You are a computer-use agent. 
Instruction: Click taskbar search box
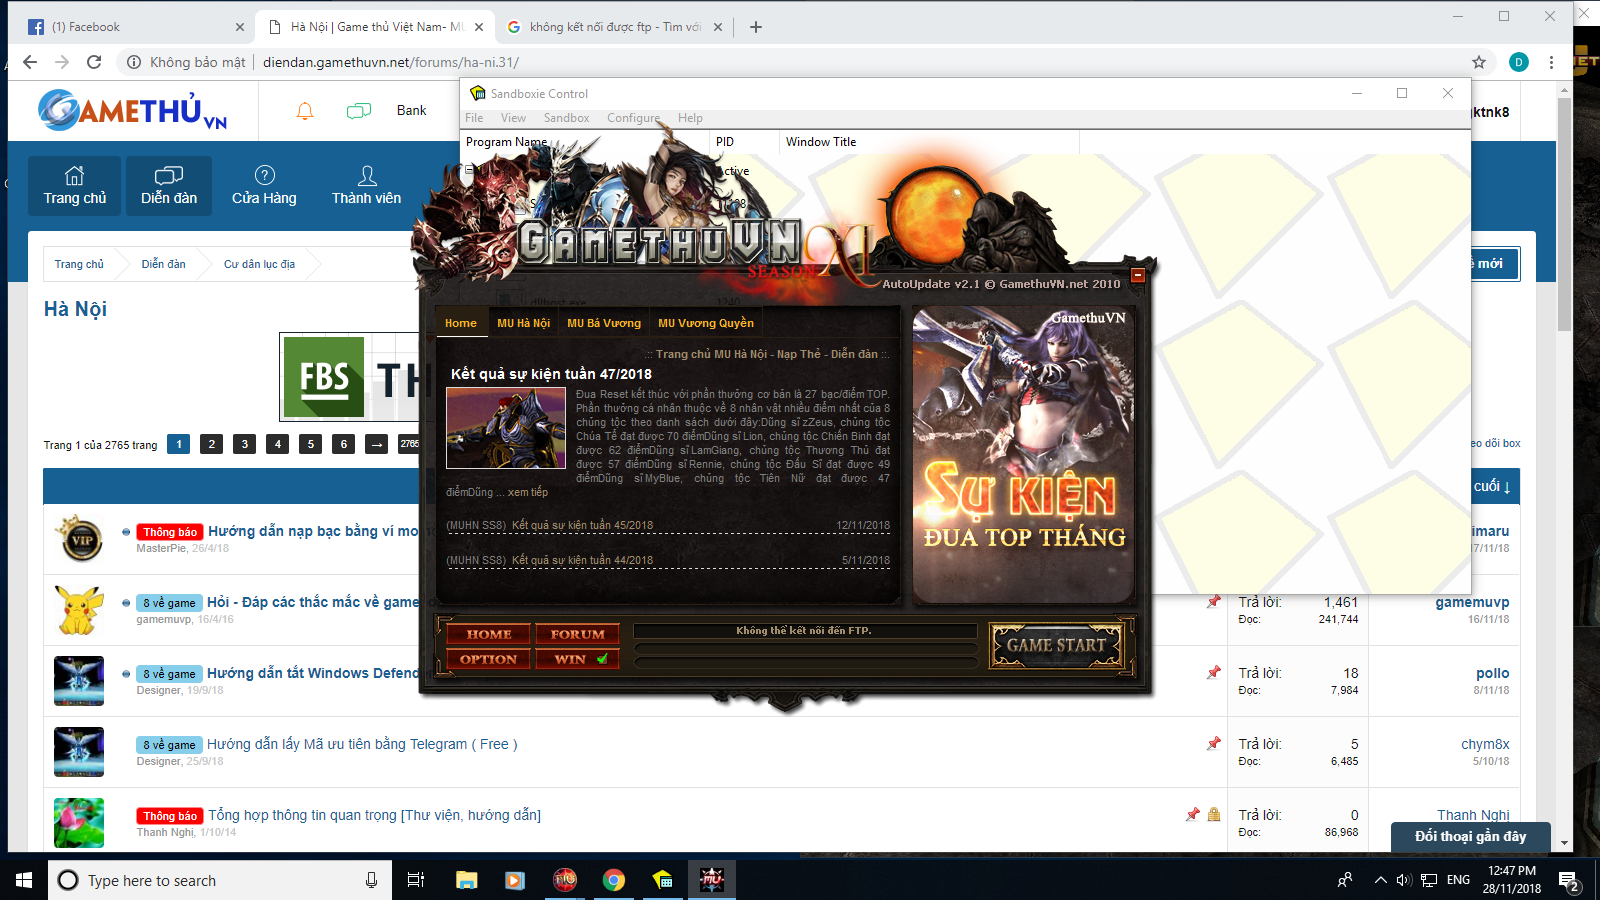220,880
